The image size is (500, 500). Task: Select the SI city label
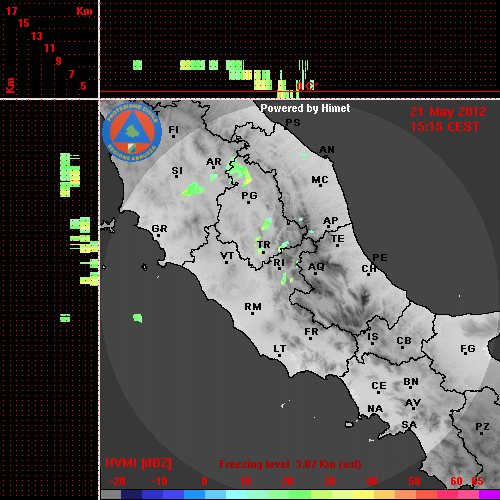(177, 171)
